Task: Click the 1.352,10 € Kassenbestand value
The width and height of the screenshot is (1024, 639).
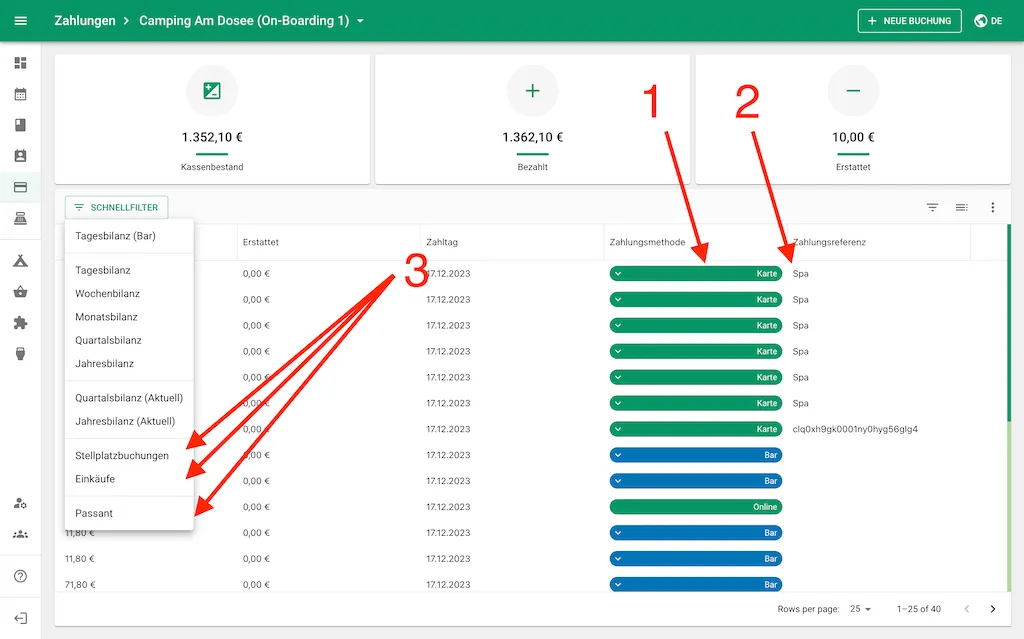Action: click(212, 137)
